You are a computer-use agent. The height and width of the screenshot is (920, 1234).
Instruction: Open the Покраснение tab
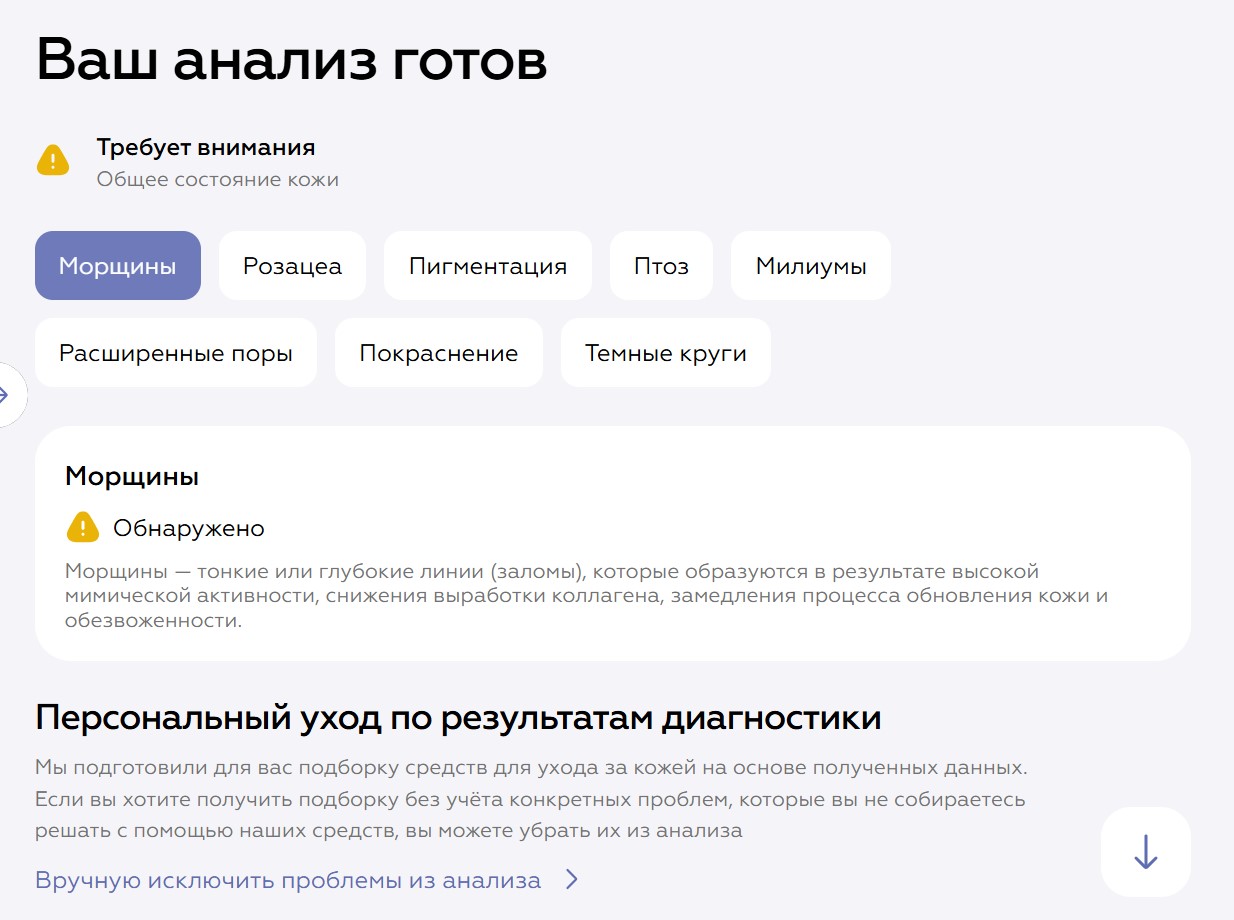pos(439,353)
